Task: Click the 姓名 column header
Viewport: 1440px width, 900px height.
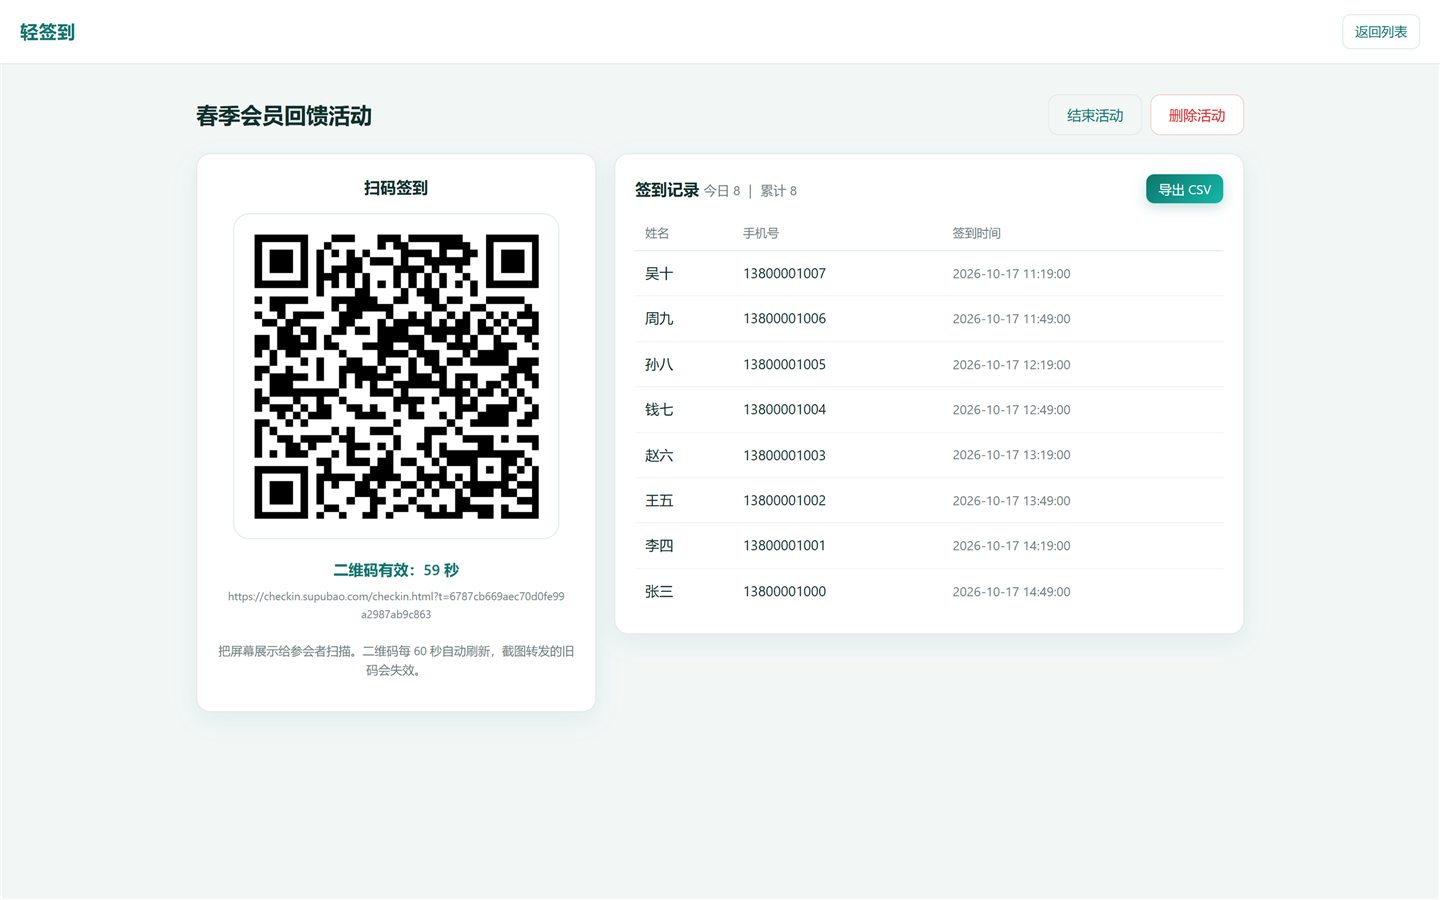Action: click(x=657, y=233)
